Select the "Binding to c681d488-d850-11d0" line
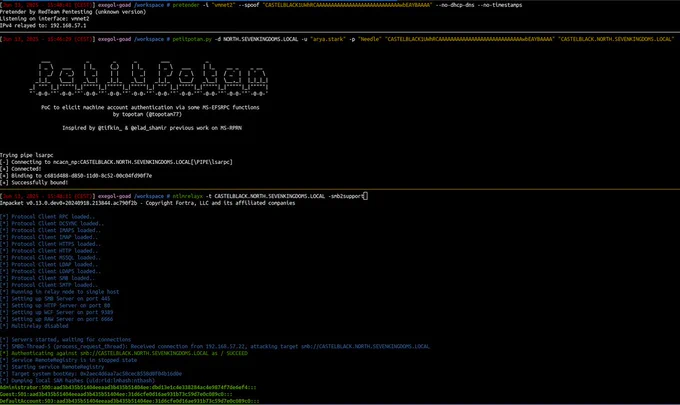This screenshot has width=680, height=405. click(x=76, y=176)
